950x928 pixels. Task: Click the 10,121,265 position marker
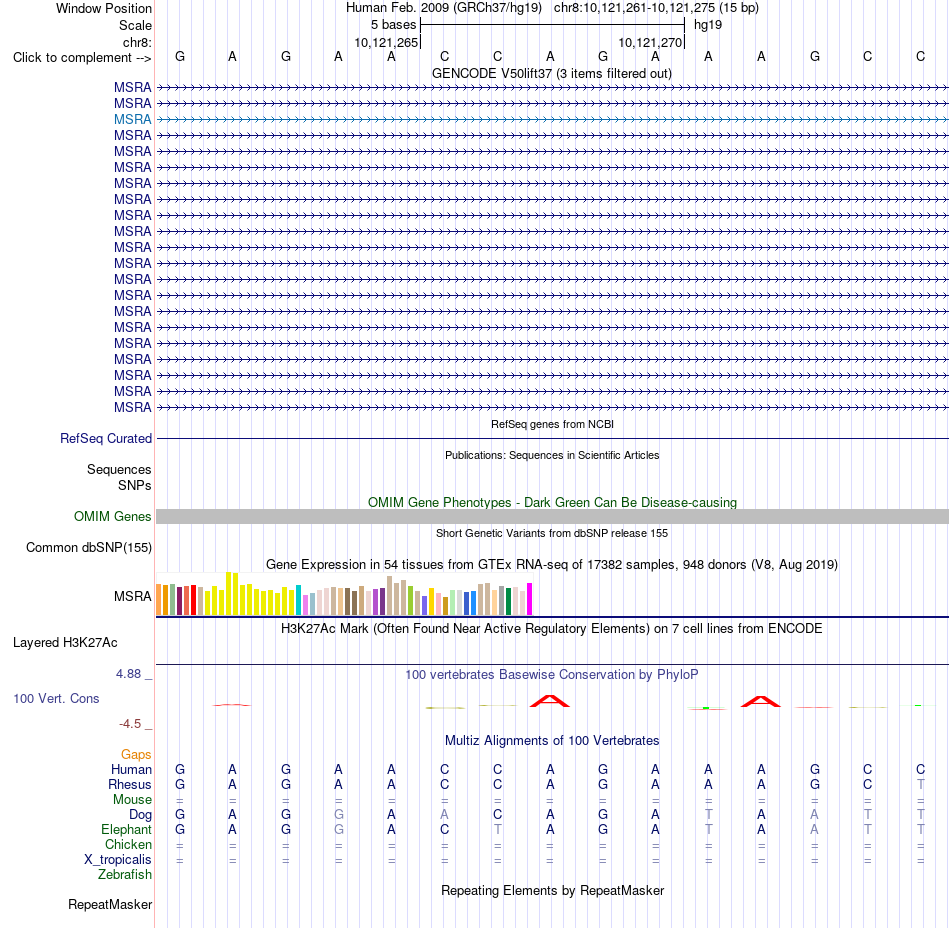[x=387, y=42]
